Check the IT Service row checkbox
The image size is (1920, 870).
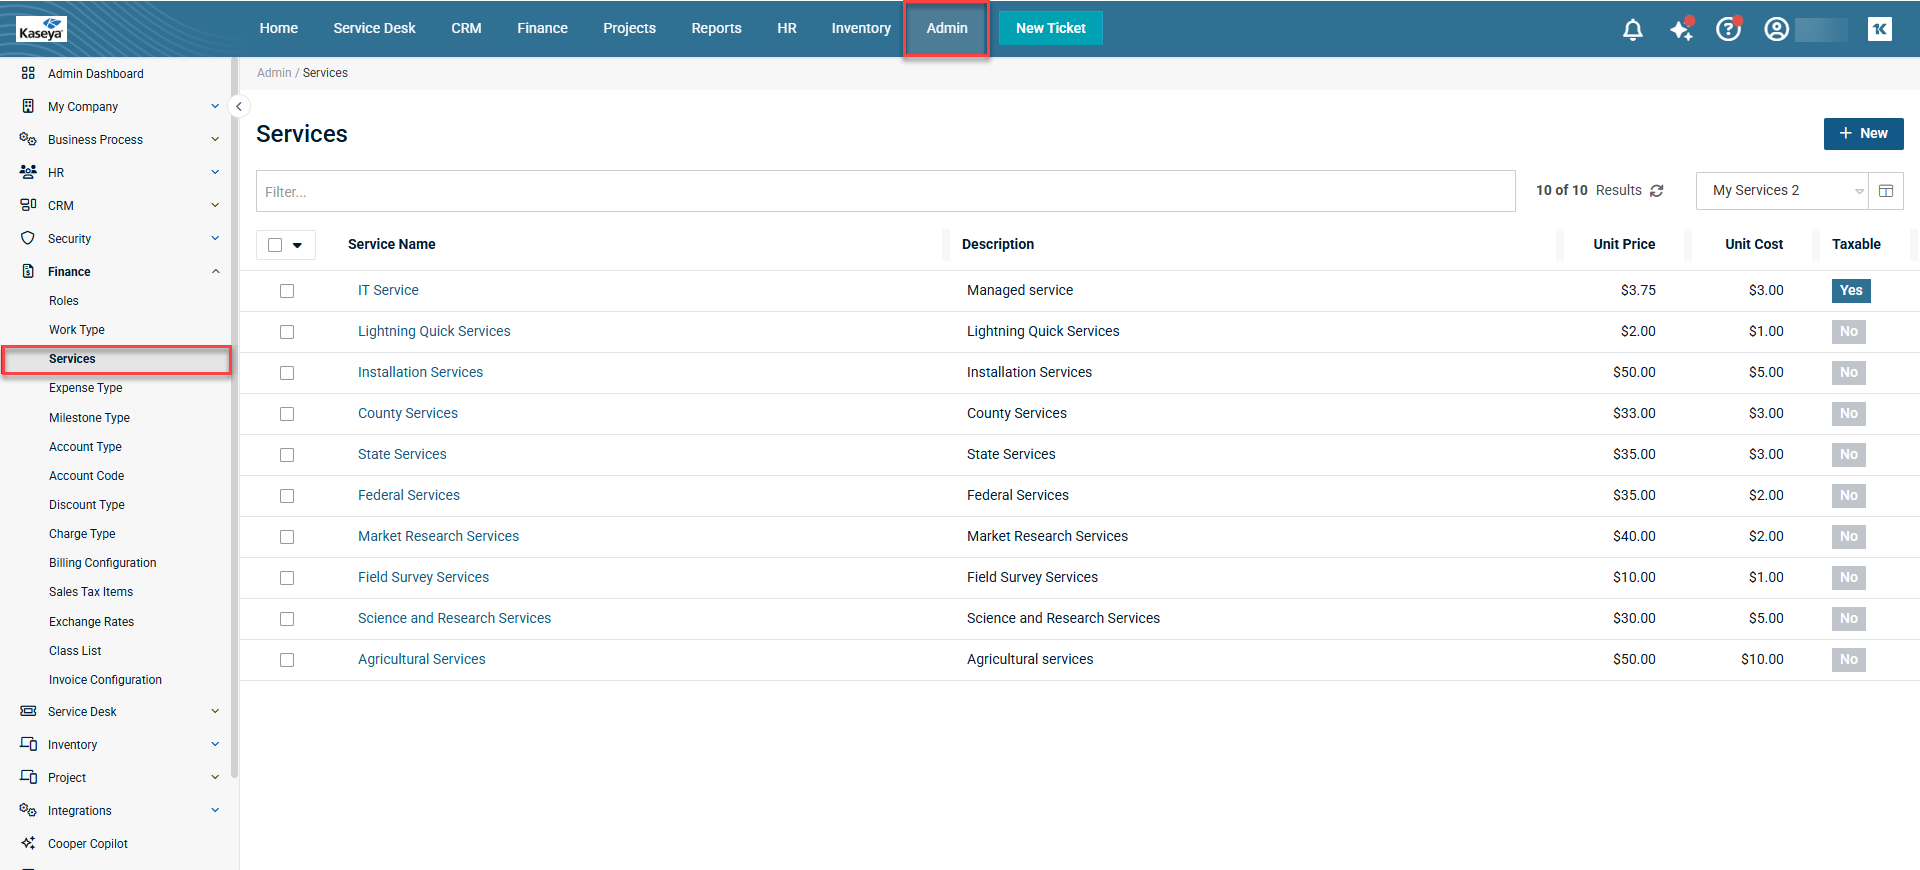287,291
